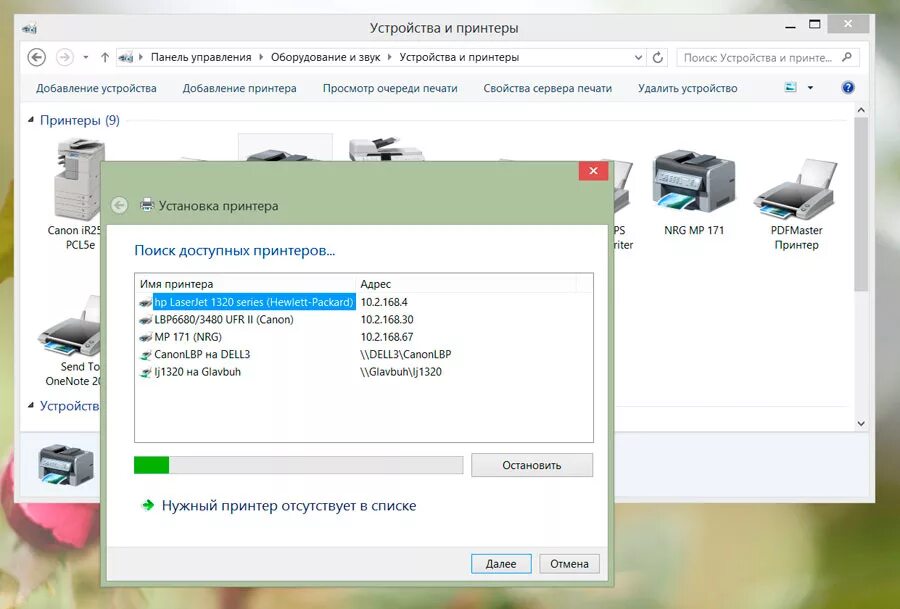900x609 pixels.
Task: Click the vertical scrollbar up arrow
Action: coord(860,110)
